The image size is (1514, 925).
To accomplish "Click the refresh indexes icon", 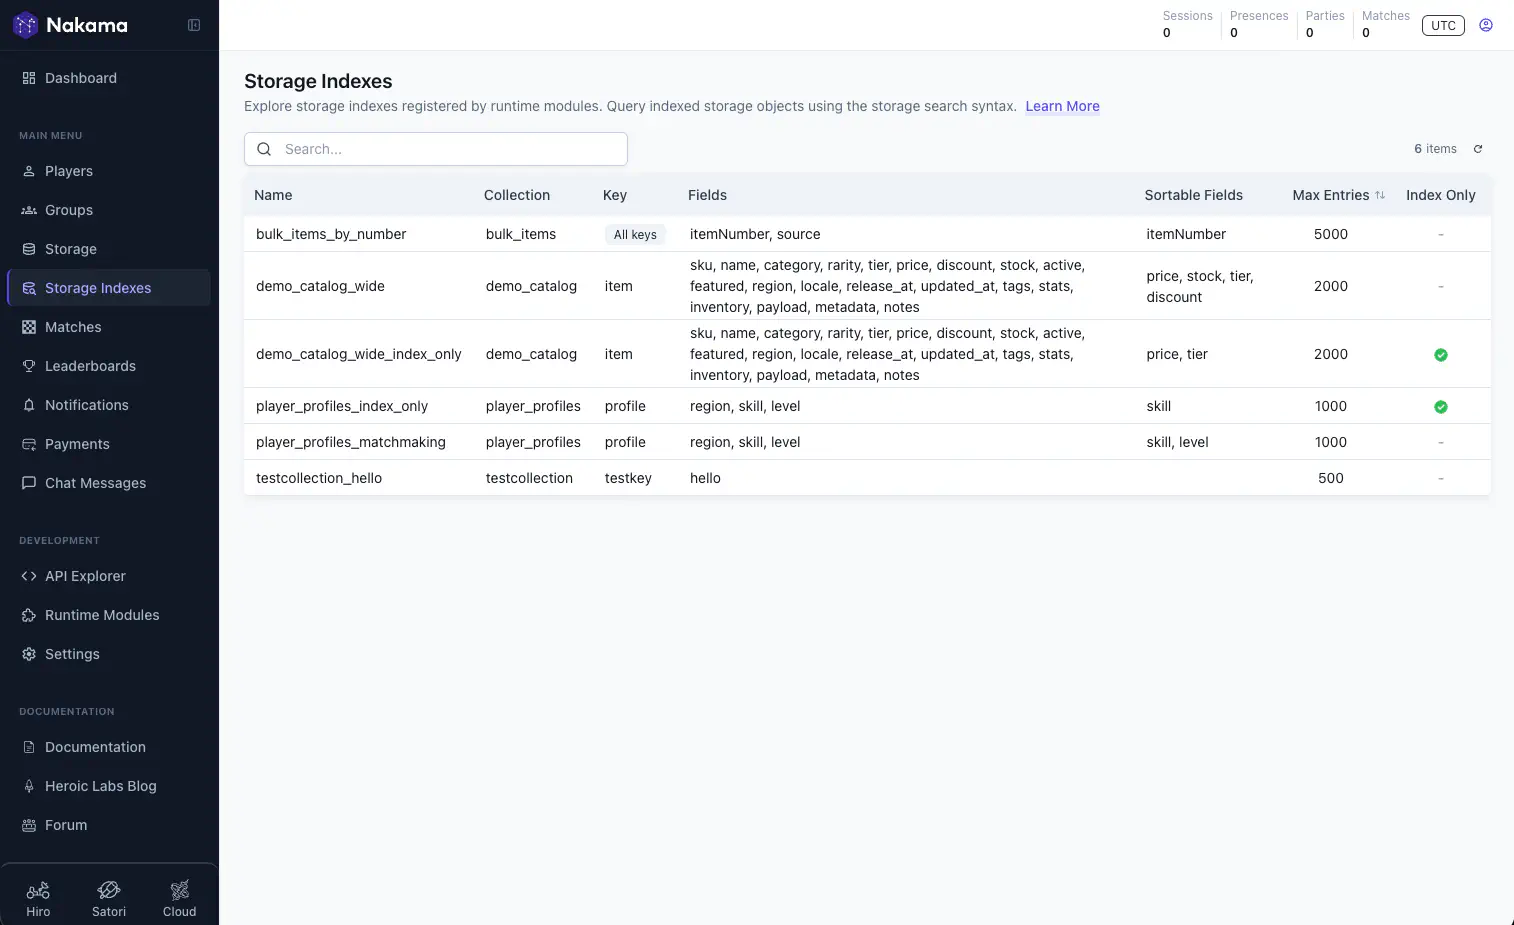I will pyautogui.click(x=1478, y=149).
